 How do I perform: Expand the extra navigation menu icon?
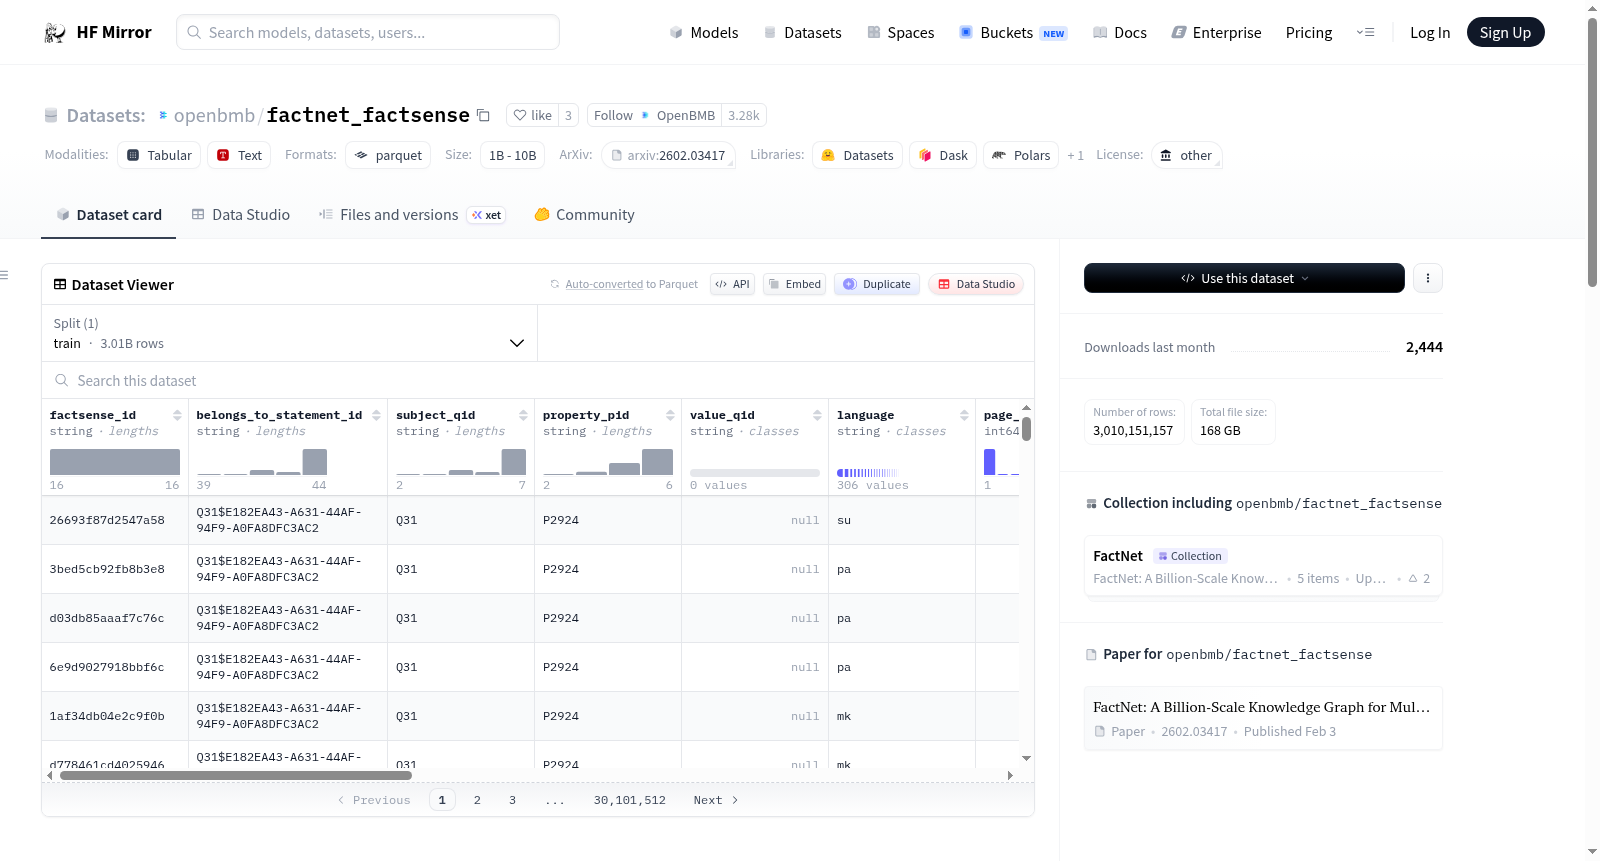1365,33
